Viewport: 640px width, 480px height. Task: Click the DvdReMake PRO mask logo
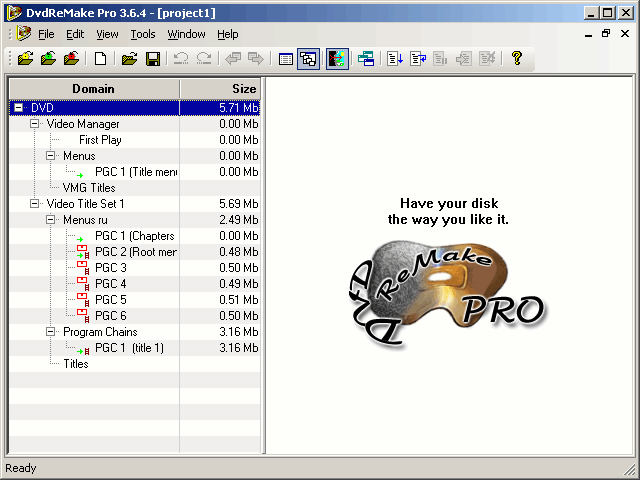pos(447,293)
